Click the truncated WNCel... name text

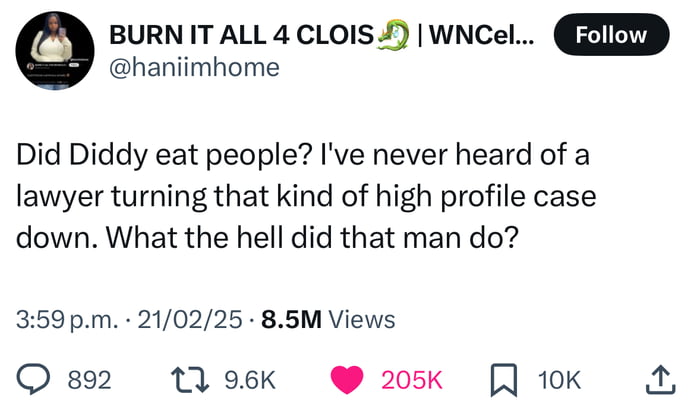coord(476,35)
